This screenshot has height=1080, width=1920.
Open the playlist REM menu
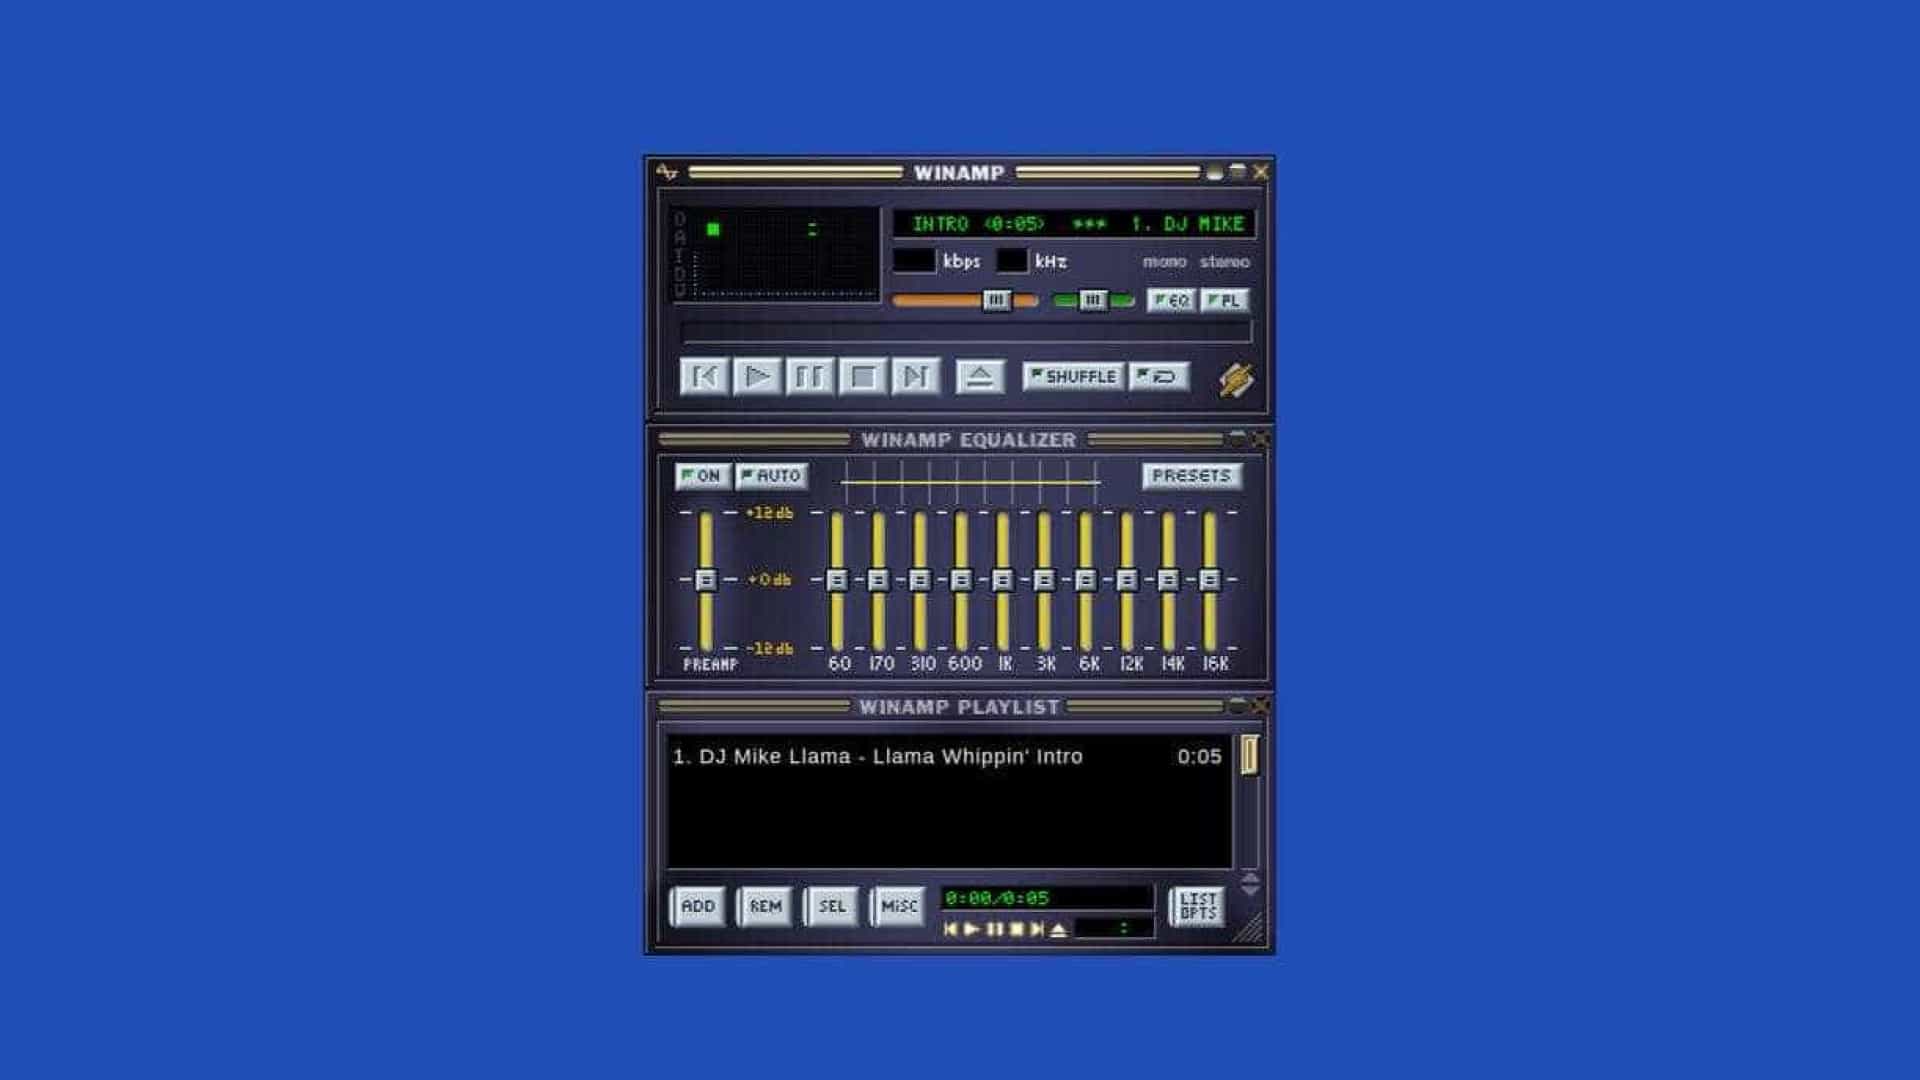pos(766,907)
